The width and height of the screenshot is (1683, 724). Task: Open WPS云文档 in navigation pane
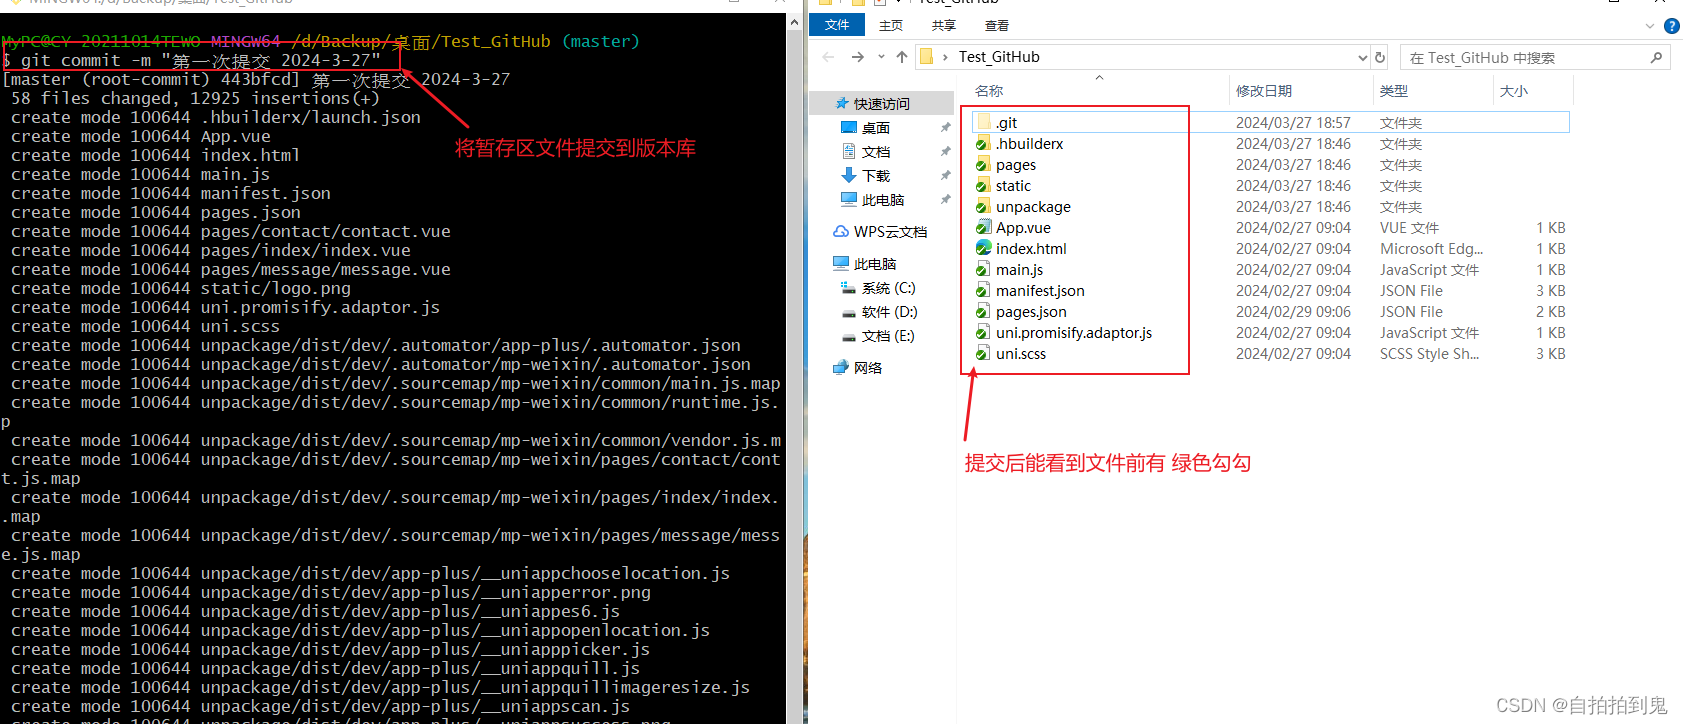pos(890,231)
